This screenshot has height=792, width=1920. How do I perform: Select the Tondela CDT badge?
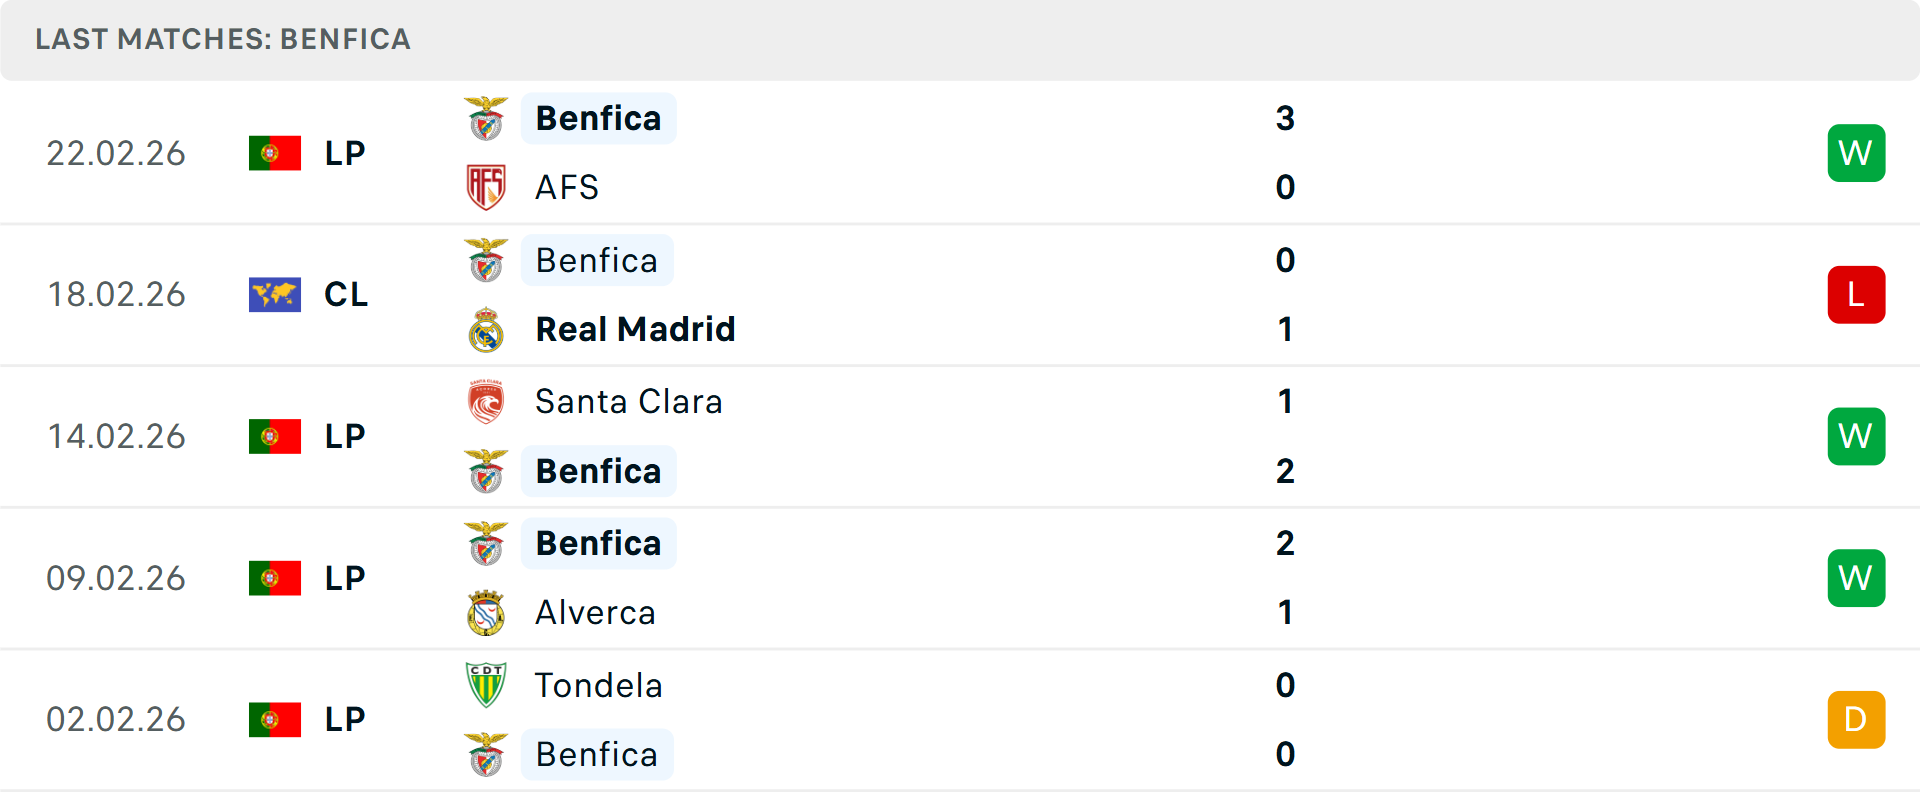coord(486,686)
